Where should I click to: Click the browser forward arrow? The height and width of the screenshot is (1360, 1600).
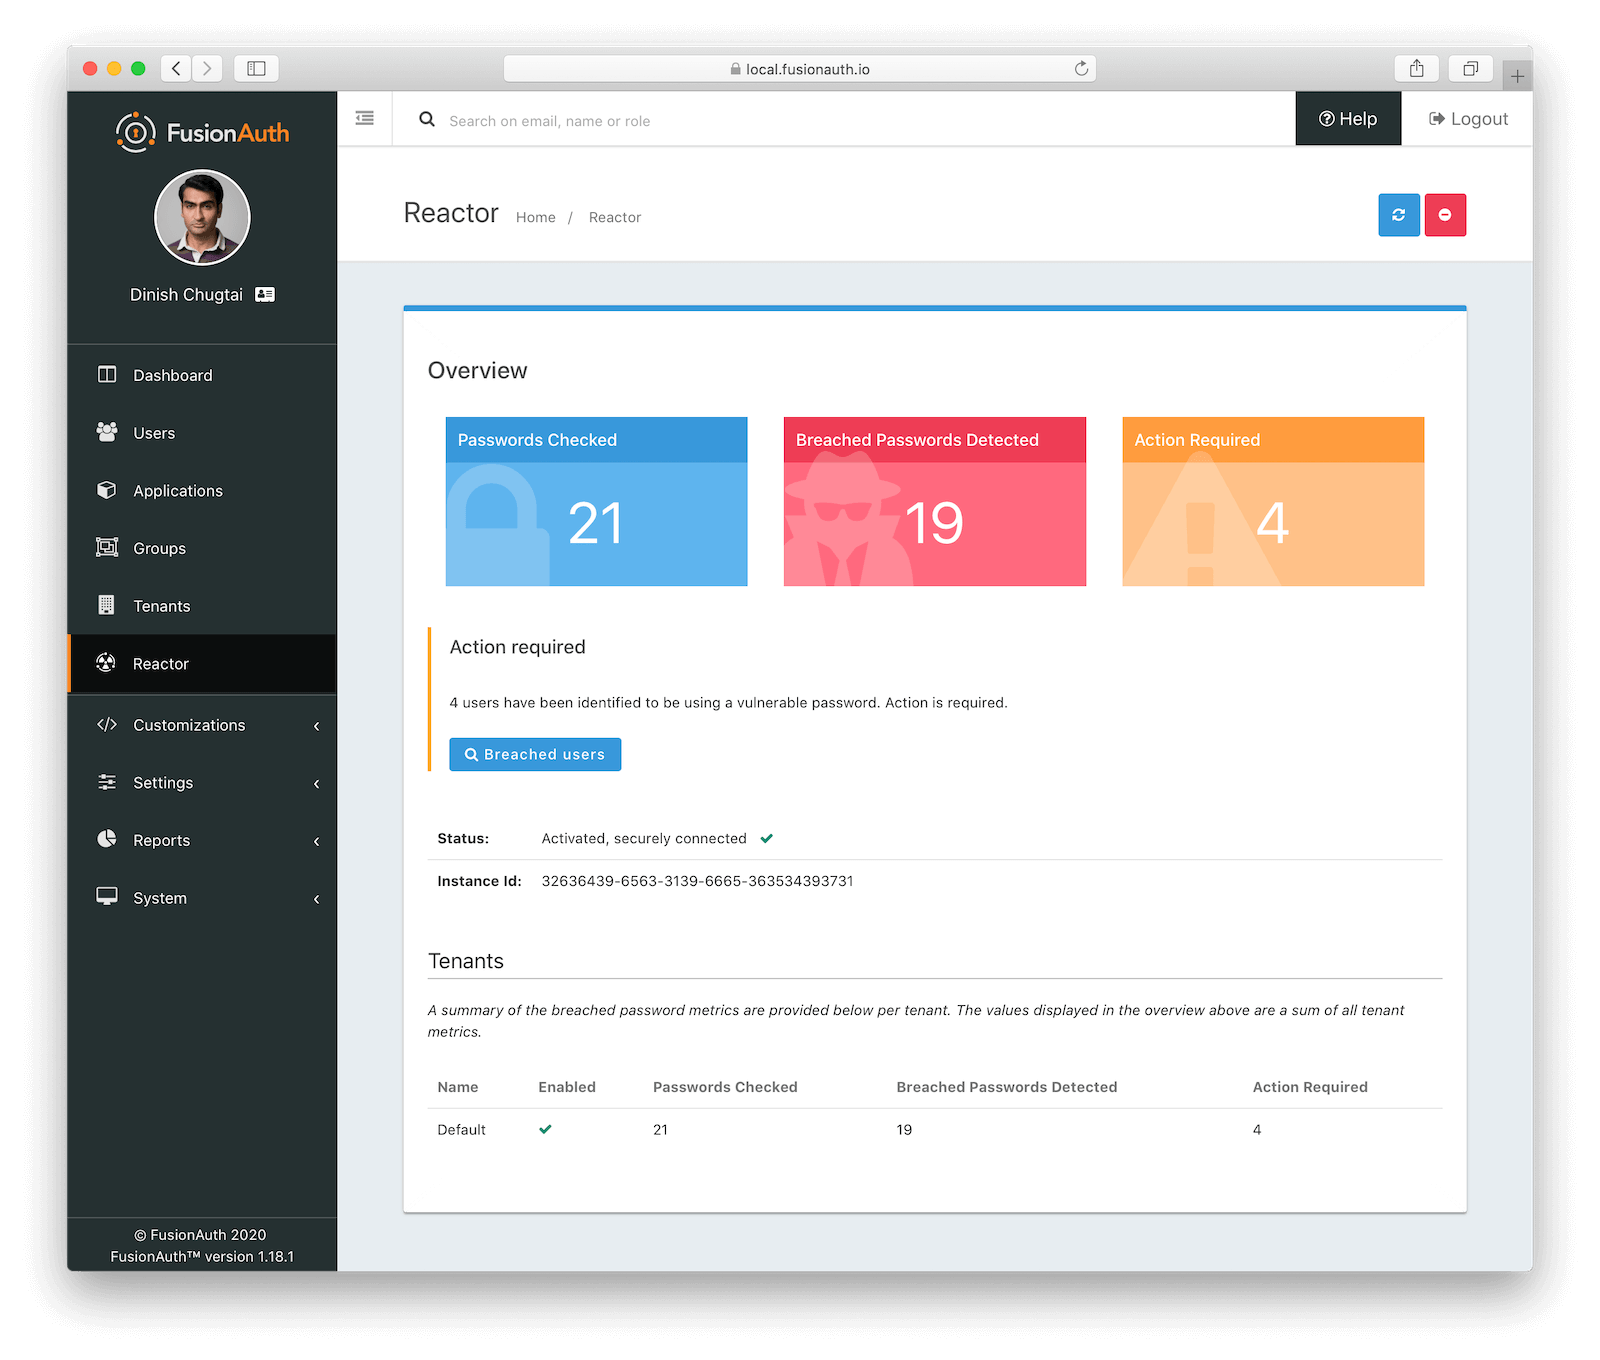pos(207,68)
